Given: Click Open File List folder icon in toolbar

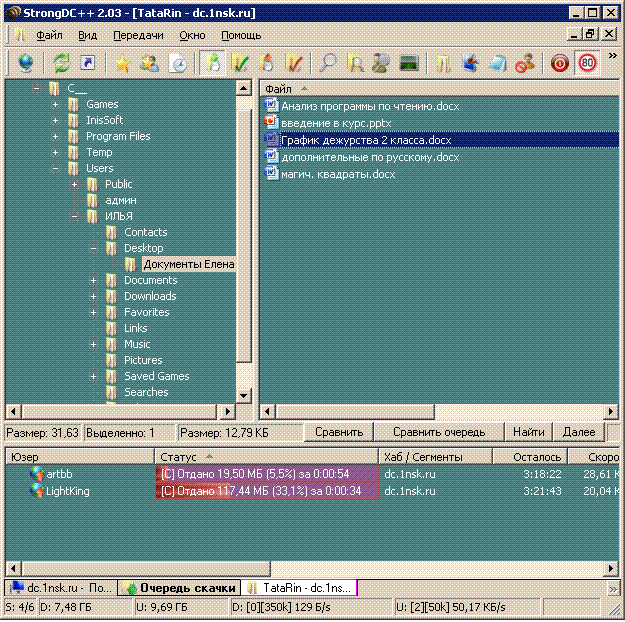Looking at the screenshot, I should pos(443,63).
